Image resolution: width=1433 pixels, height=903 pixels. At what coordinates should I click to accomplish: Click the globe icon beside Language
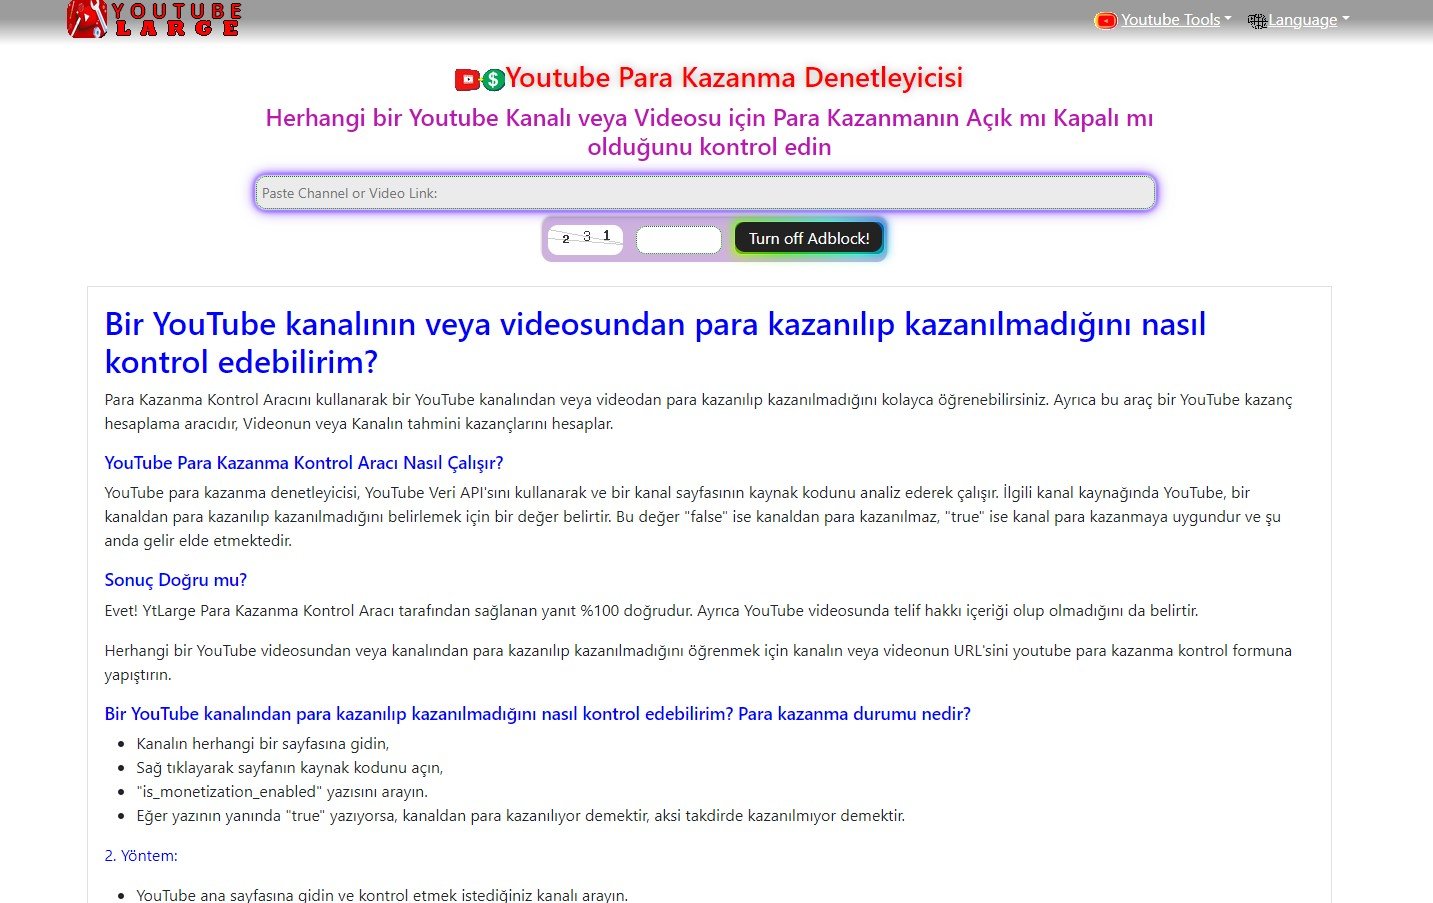(x=1257, y=21)
